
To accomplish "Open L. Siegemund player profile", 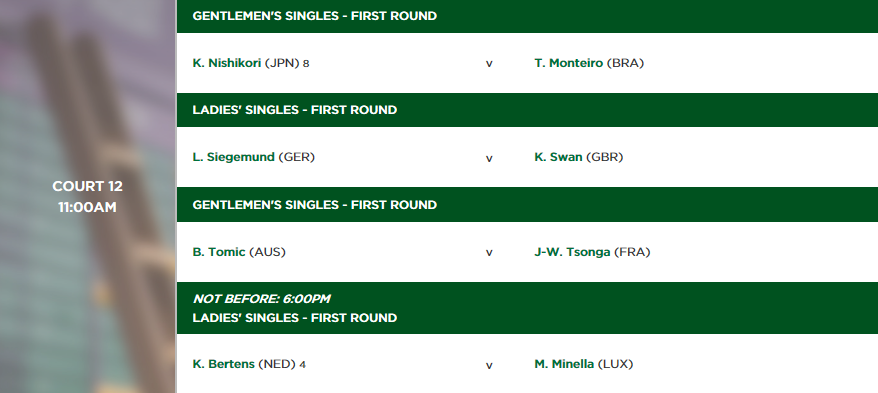I will point(233,157).
